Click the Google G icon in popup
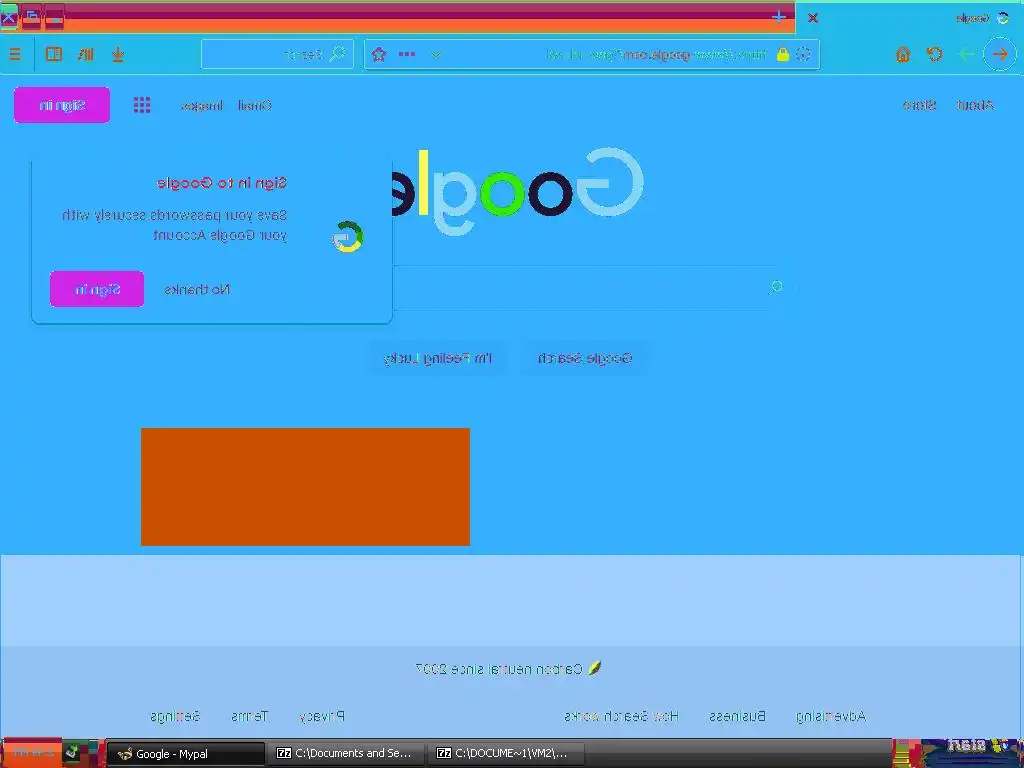Viewport: 1024px width, 768px height. 348,237
